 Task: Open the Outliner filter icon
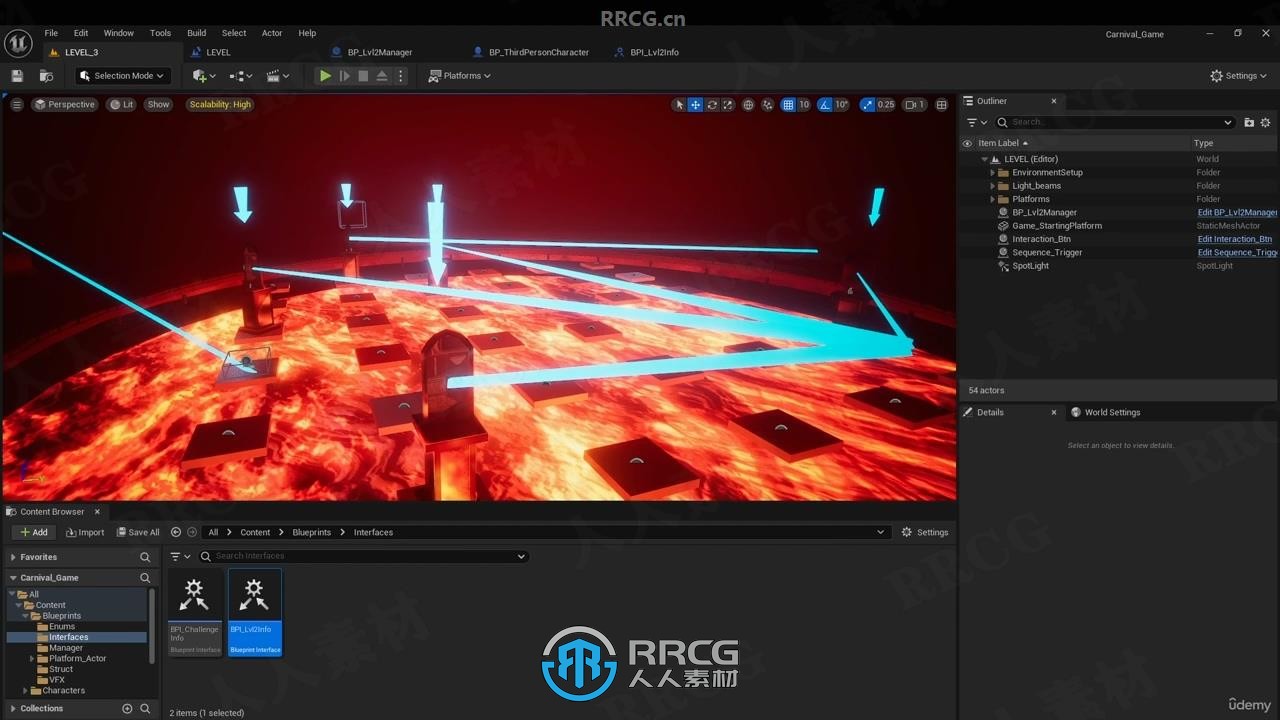976,122
